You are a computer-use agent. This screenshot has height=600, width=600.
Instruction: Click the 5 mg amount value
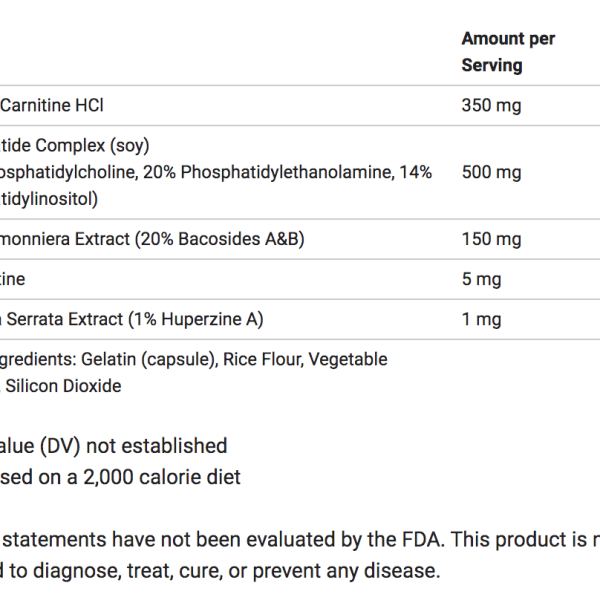(481, 279)
